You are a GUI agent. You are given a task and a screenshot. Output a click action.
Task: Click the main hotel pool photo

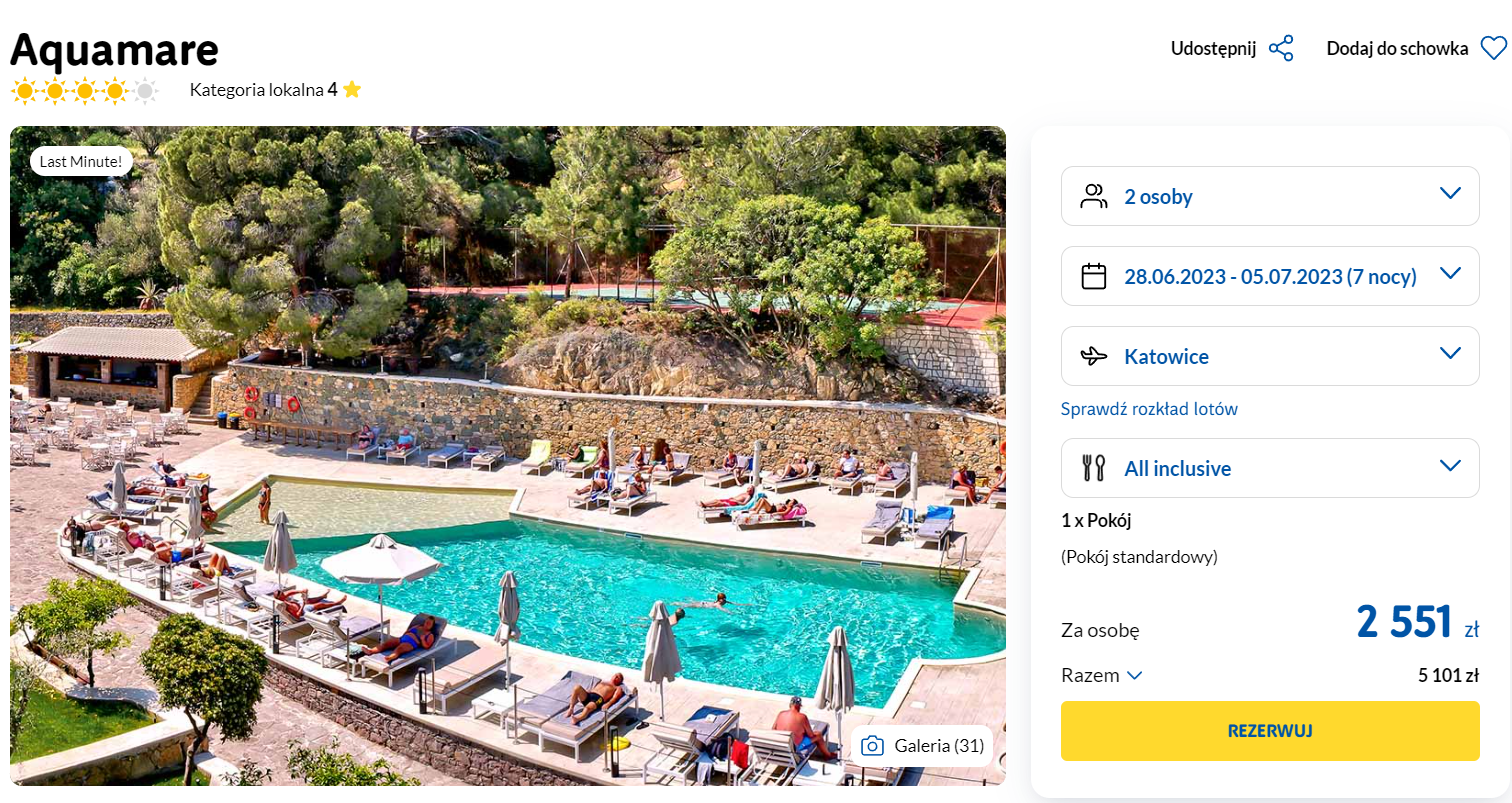tap(508, 456)
